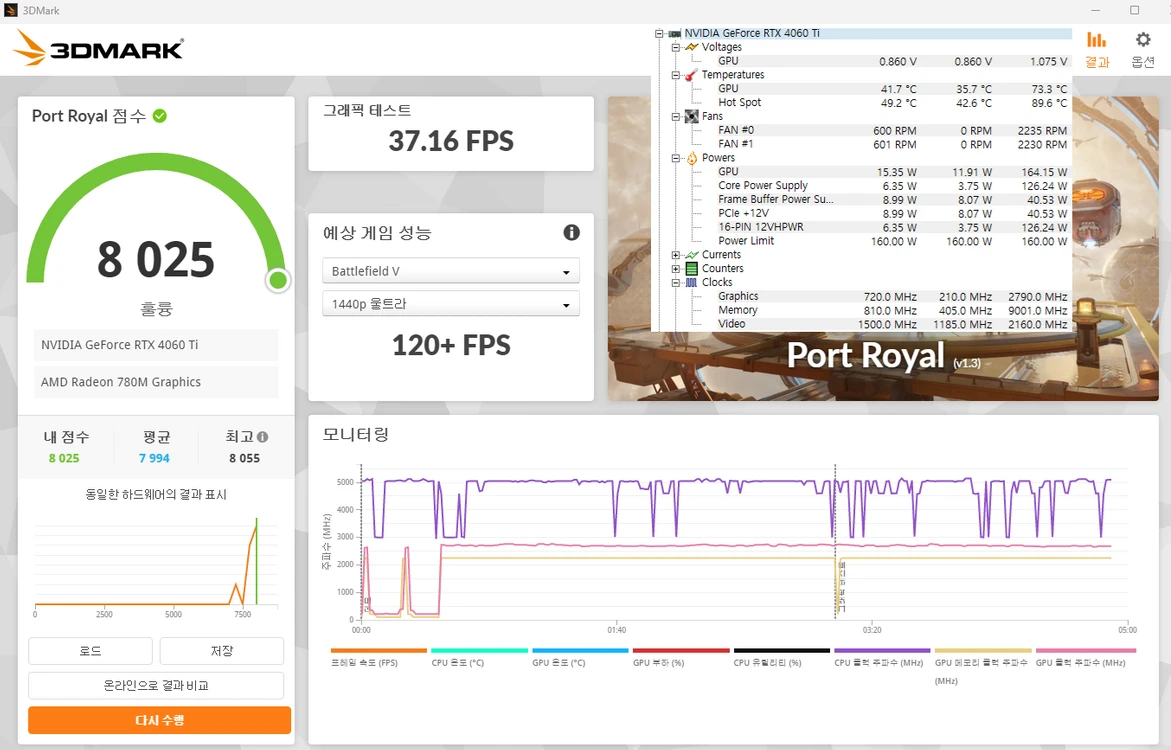Click the 평균 7 994 value
Image resolution: width=1171 pixels, height=750 pixels.
click(x=155, y=458)
